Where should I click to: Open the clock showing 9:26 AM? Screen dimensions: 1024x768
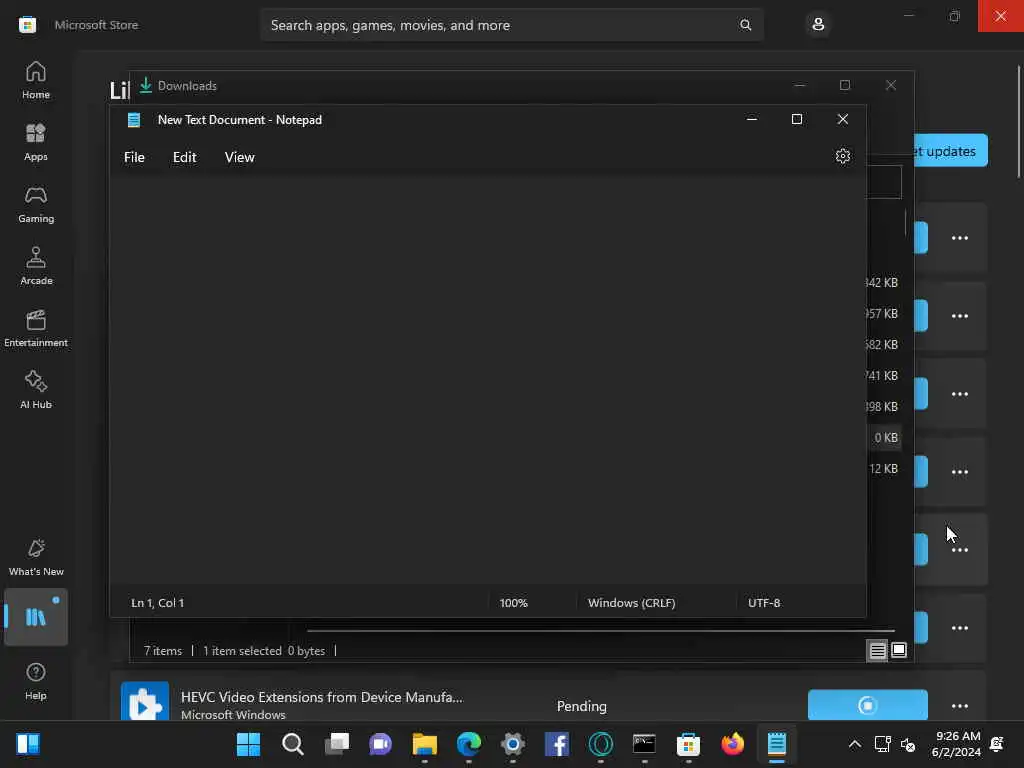957,744
